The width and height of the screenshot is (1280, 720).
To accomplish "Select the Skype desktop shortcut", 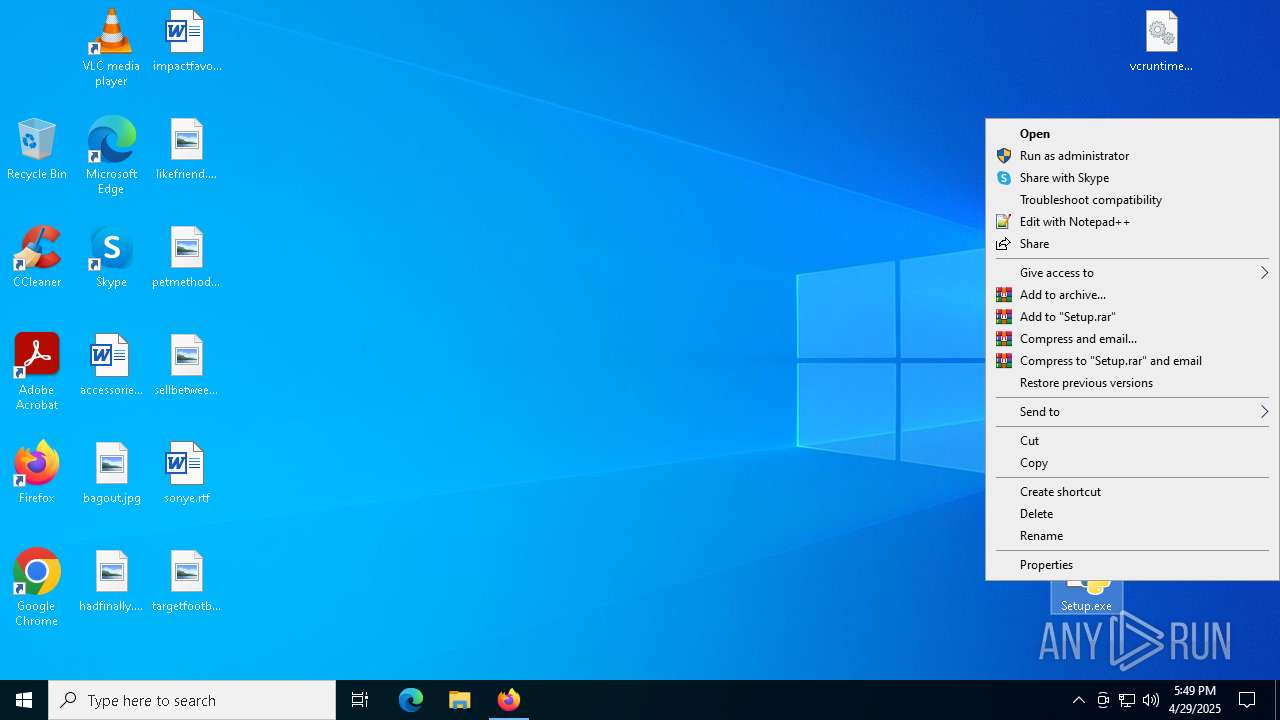I will pyautogui.click(x=111, y=257).
